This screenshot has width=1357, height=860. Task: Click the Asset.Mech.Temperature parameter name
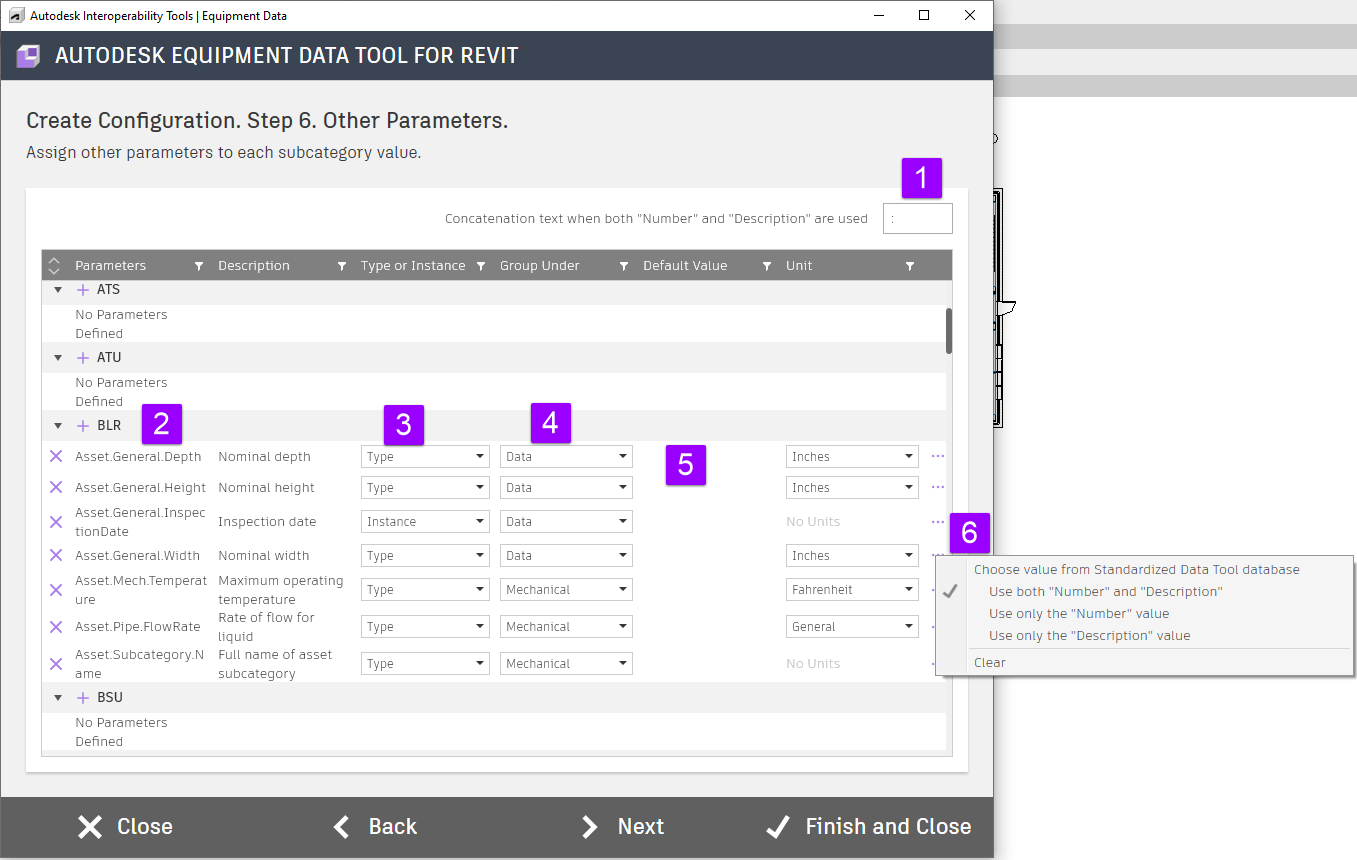141,590
